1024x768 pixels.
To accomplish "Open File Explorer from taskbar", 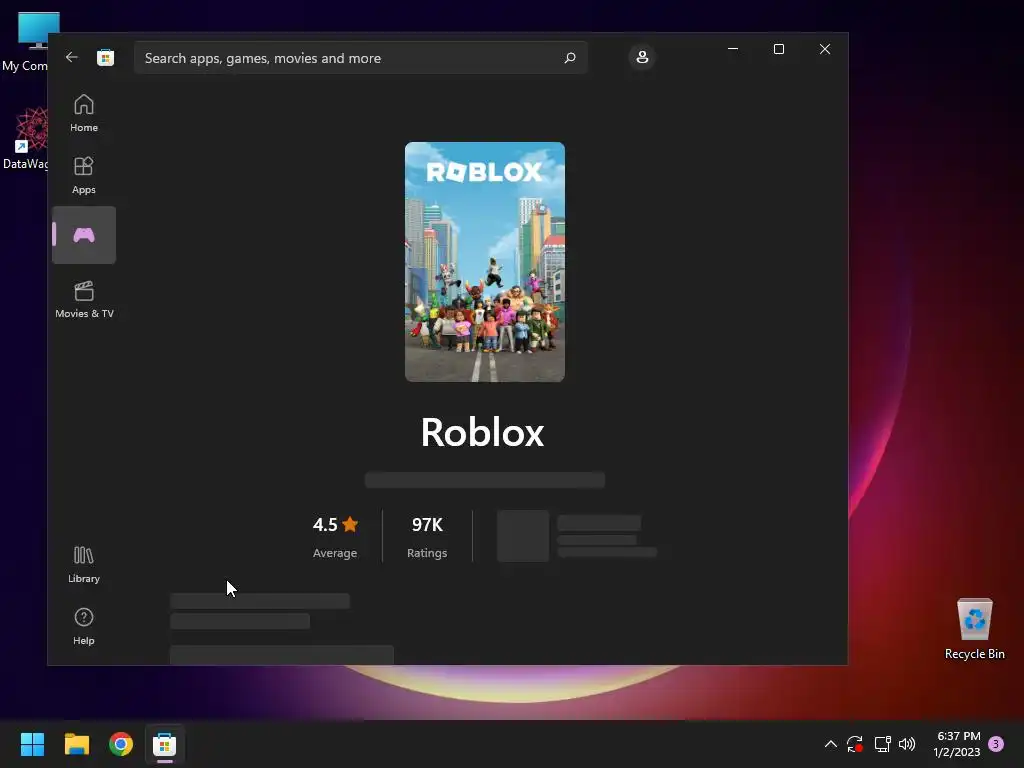I will pos(77,744).
